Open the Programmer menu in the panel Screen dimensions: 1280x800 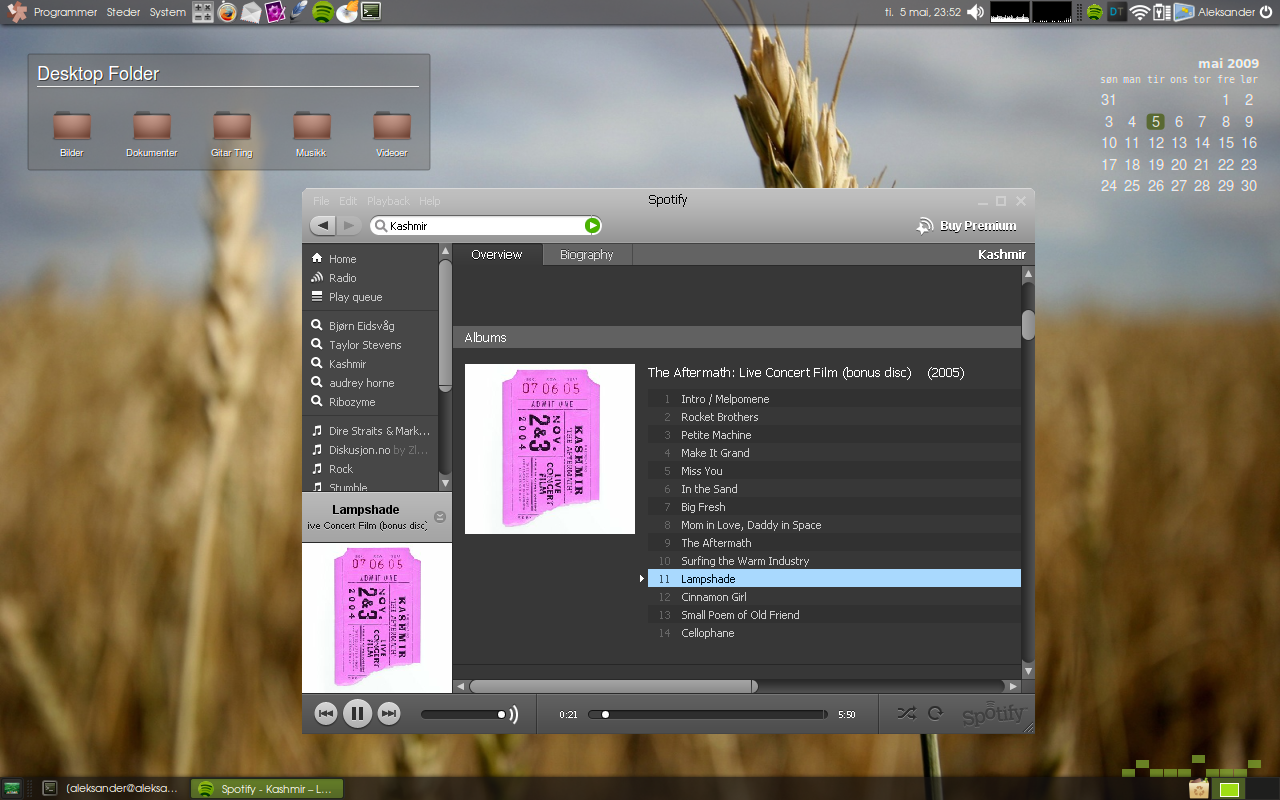point(66,12)
